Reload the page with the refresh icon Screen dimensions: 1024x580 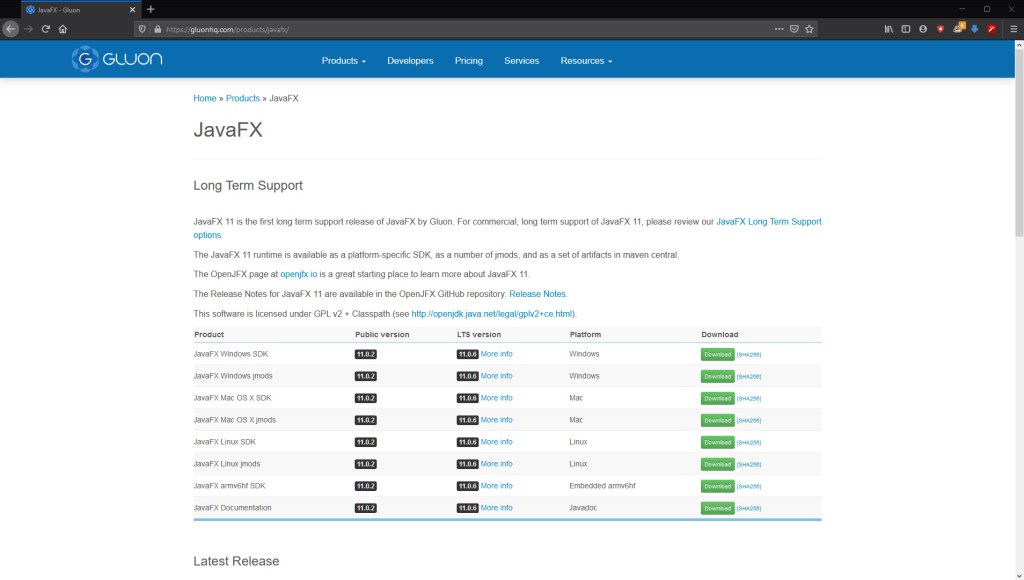pyautogui.click(x=46, y=29)
